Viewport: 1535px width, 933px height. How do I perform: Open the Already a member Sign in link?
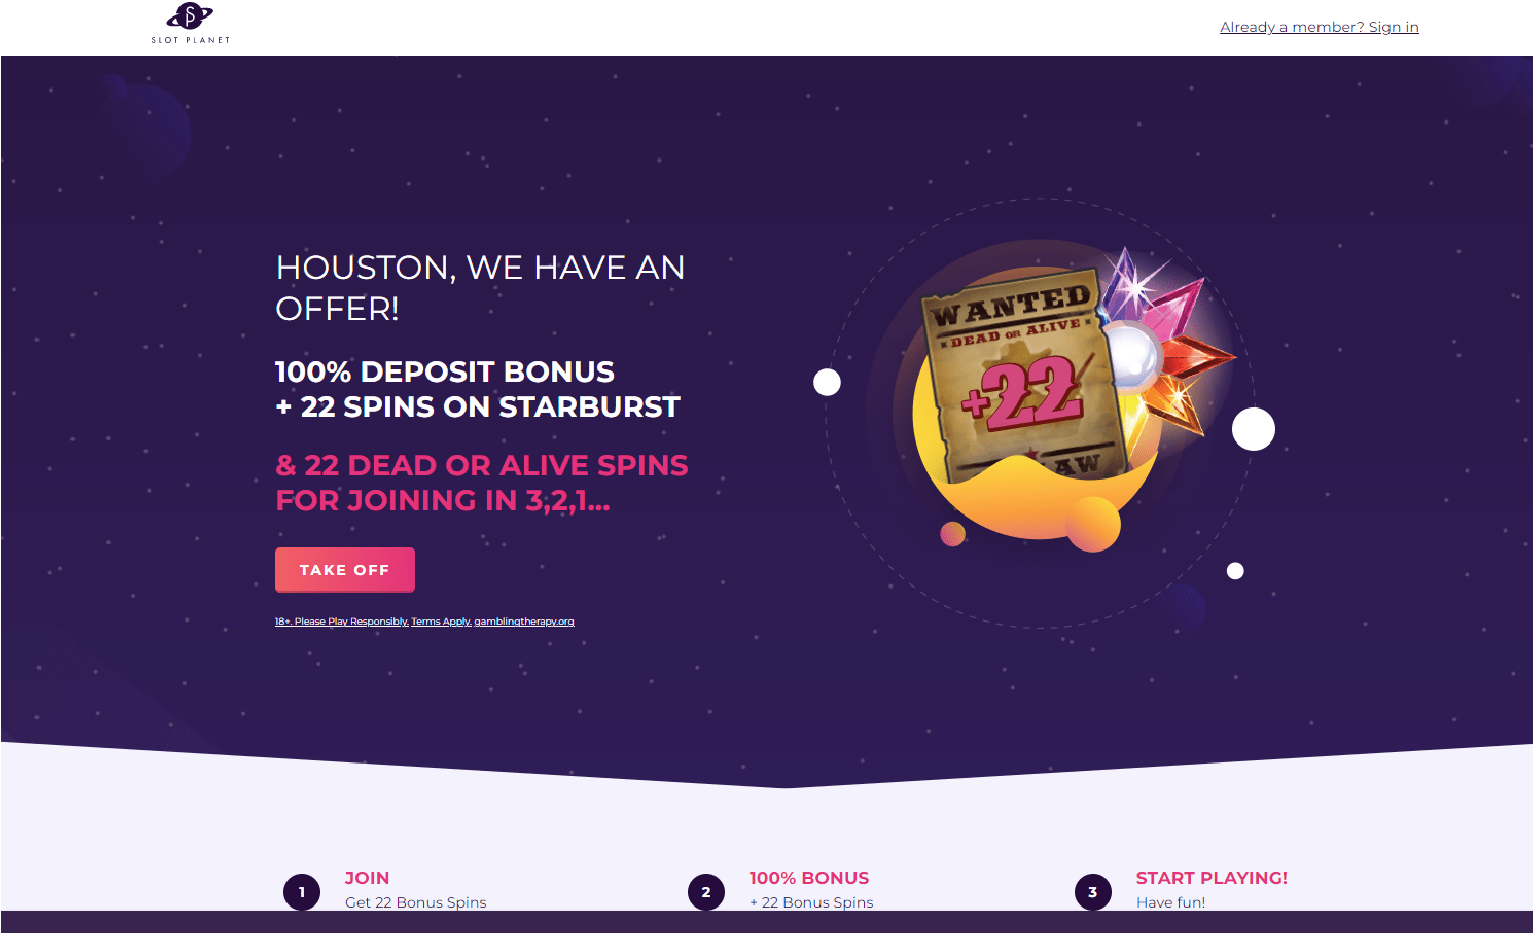pyautogui.click(x=1319, y=27)
